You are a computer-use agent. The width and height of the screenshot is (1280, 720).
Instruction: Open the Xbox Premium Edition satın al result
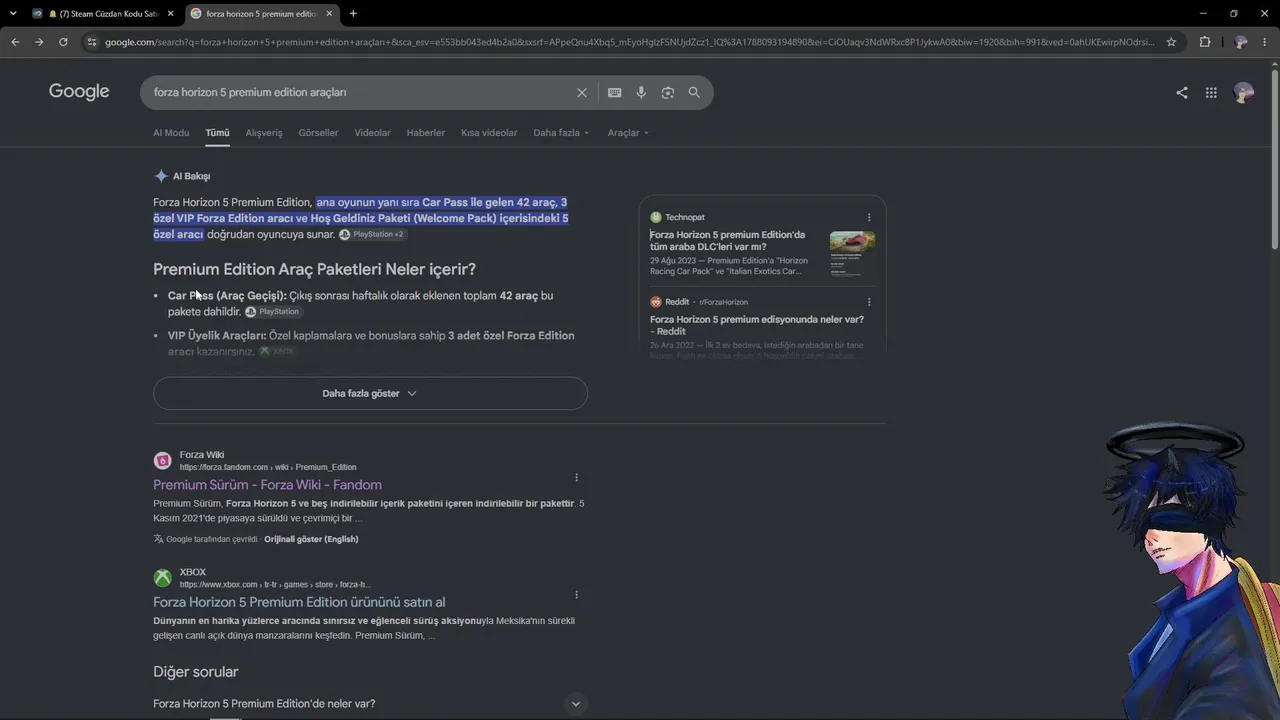[299, 602]
